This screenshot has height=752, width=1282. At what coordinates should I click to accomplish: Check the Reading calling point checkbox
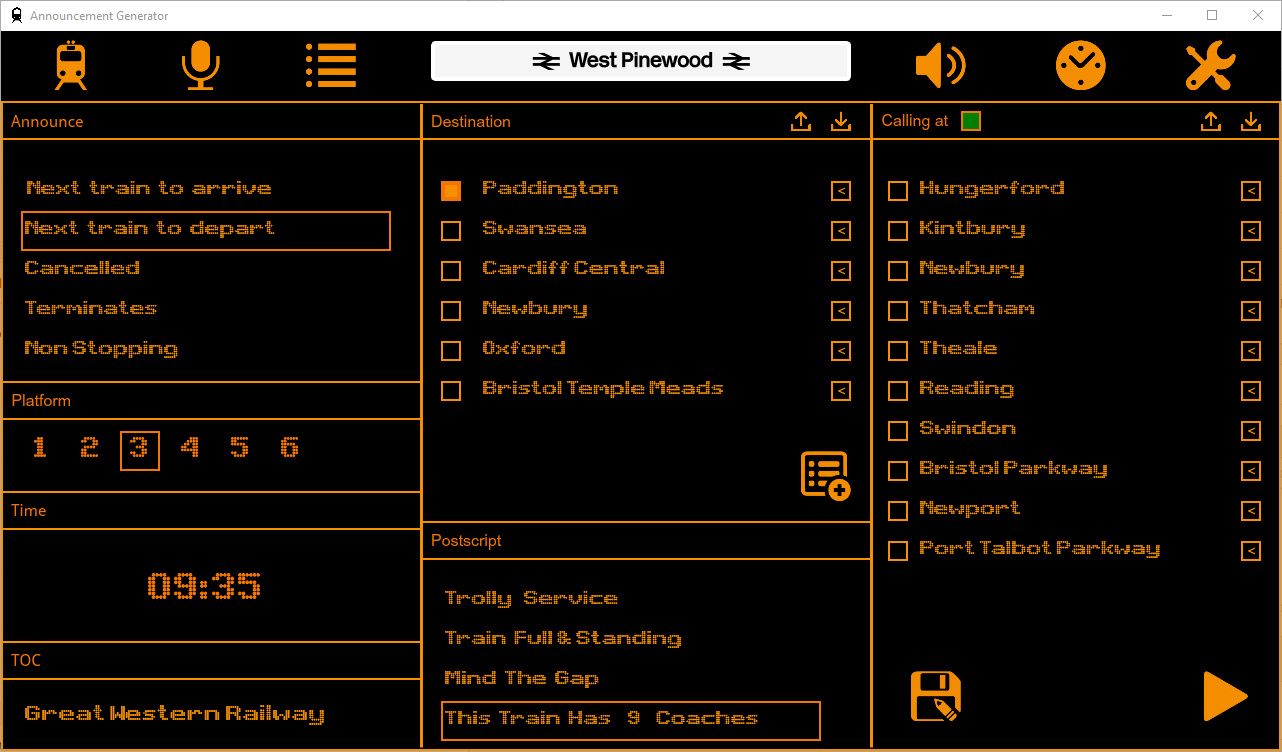(898, 391)
